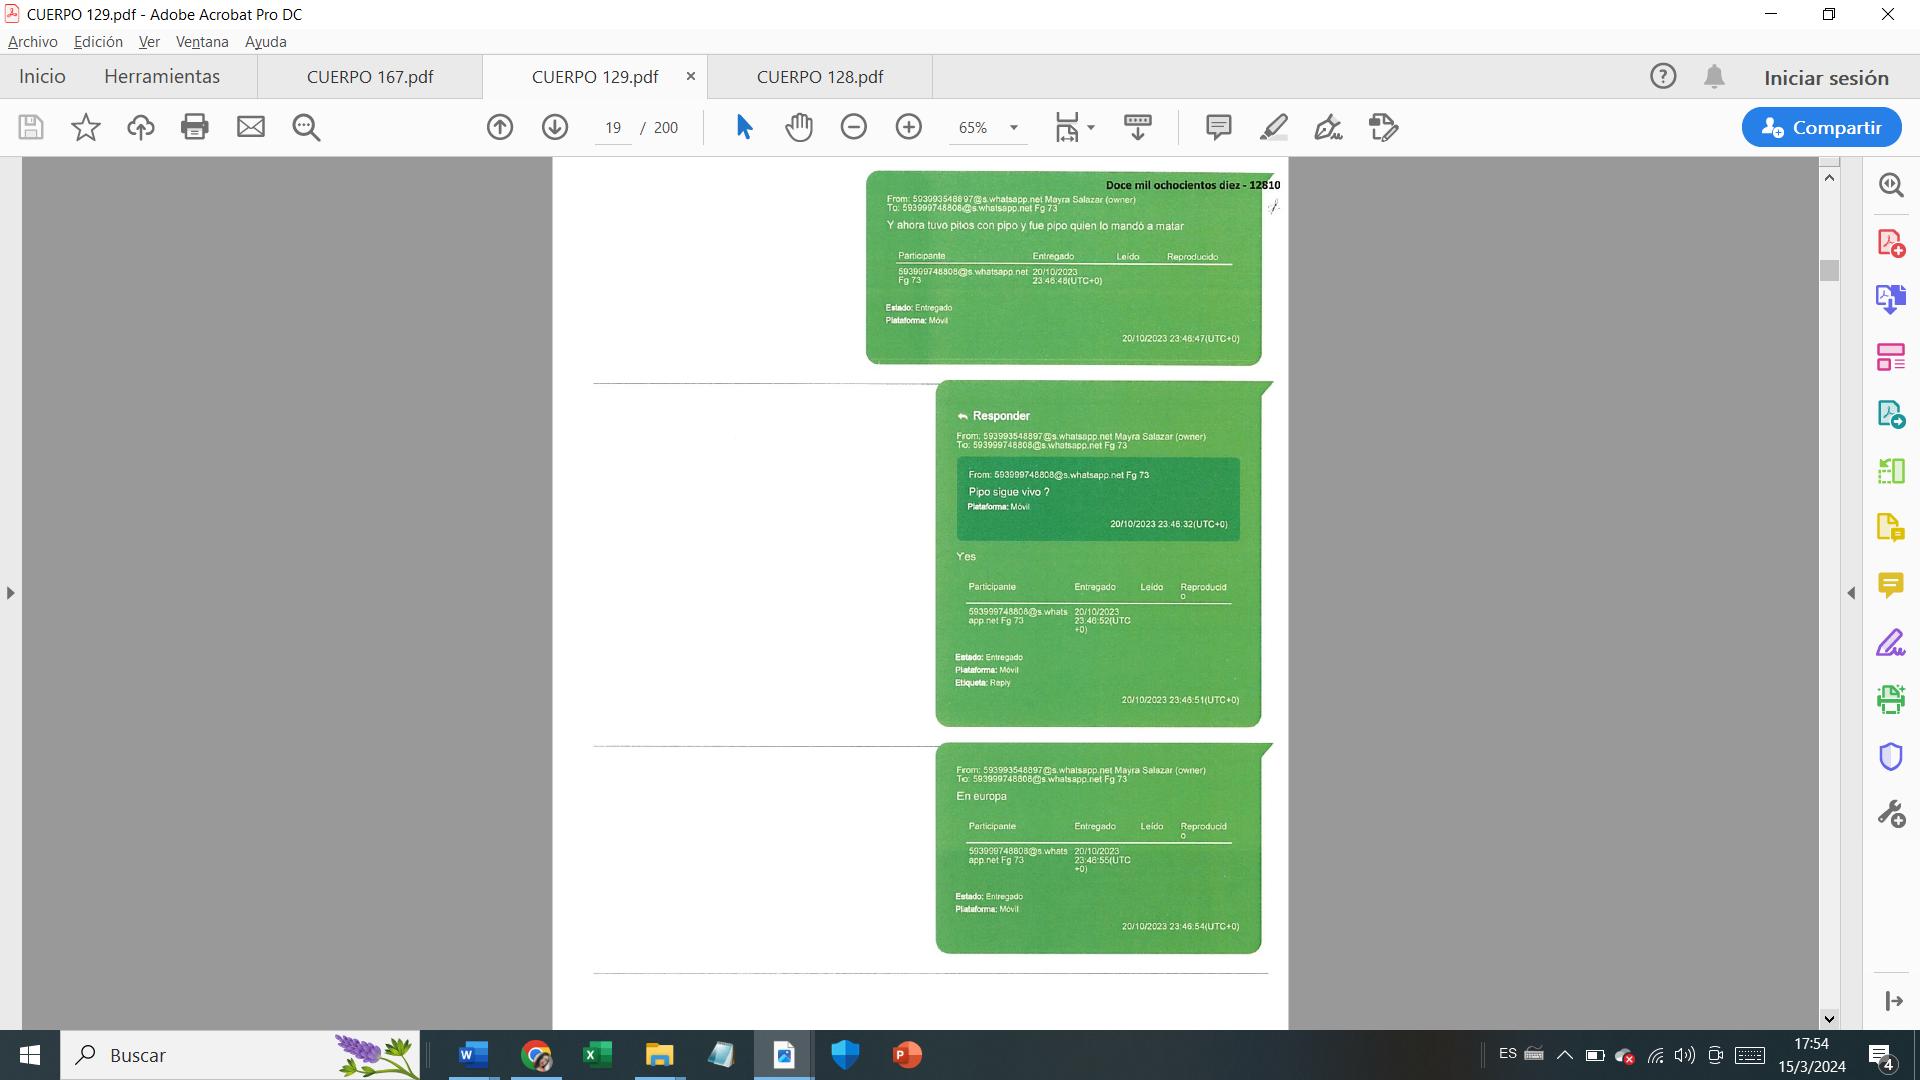Open the Comment tool in right sidebar

click(x=1891, y=585)
